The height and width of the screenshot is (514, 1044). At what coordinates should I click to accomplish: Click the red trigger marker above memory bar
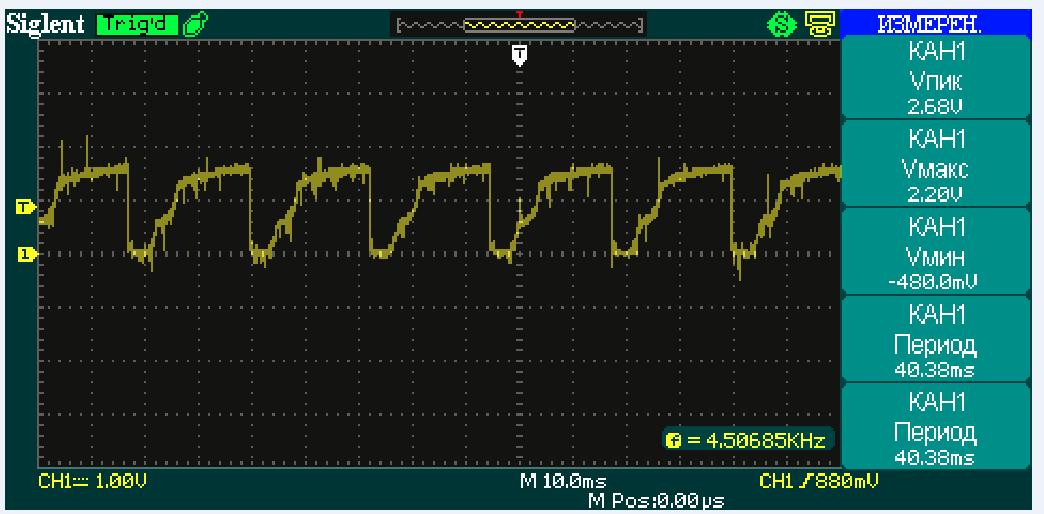(x=519, y=14)
